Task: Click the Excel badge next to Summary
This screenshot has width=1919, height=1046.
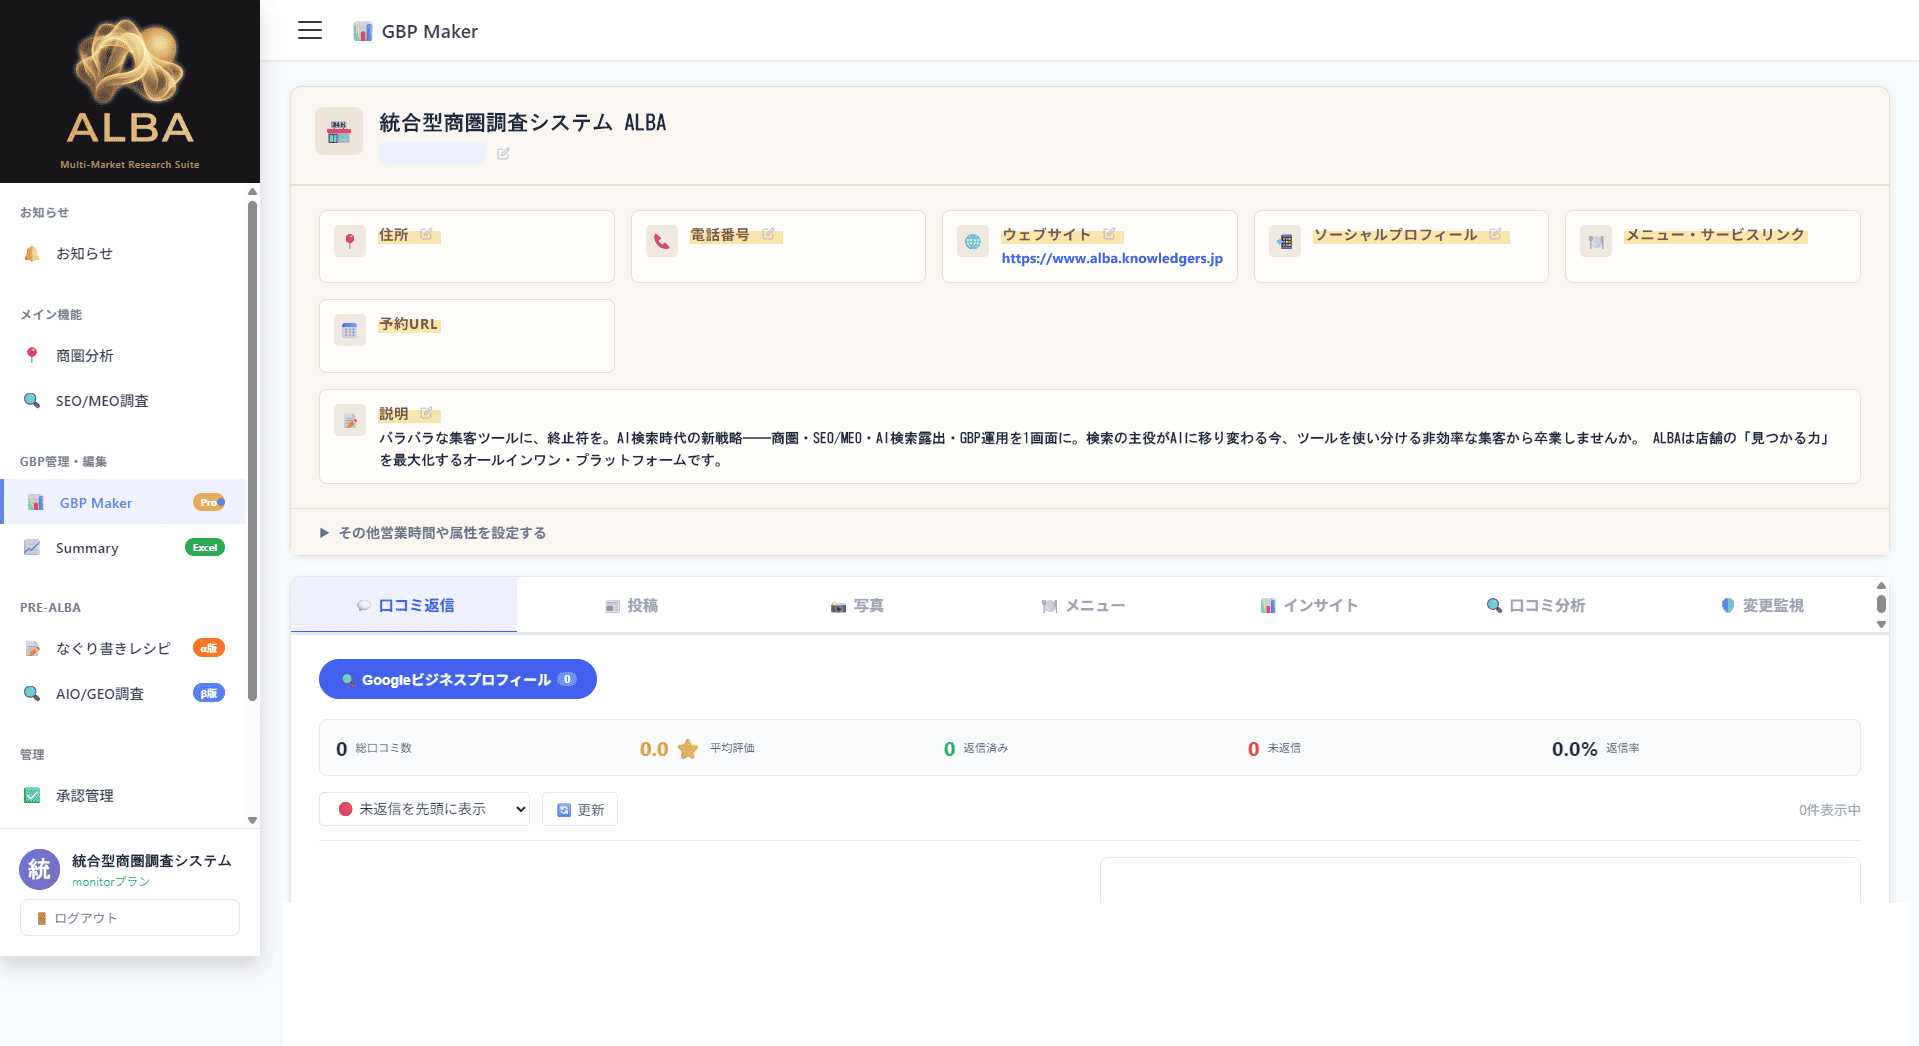Action: 205,547
